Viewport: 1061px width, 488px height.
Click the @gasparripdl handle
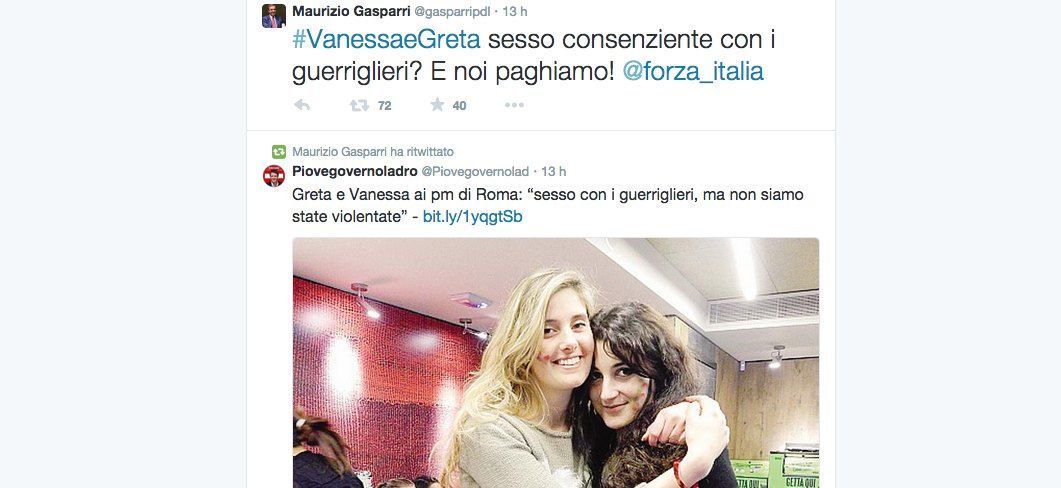451,12
